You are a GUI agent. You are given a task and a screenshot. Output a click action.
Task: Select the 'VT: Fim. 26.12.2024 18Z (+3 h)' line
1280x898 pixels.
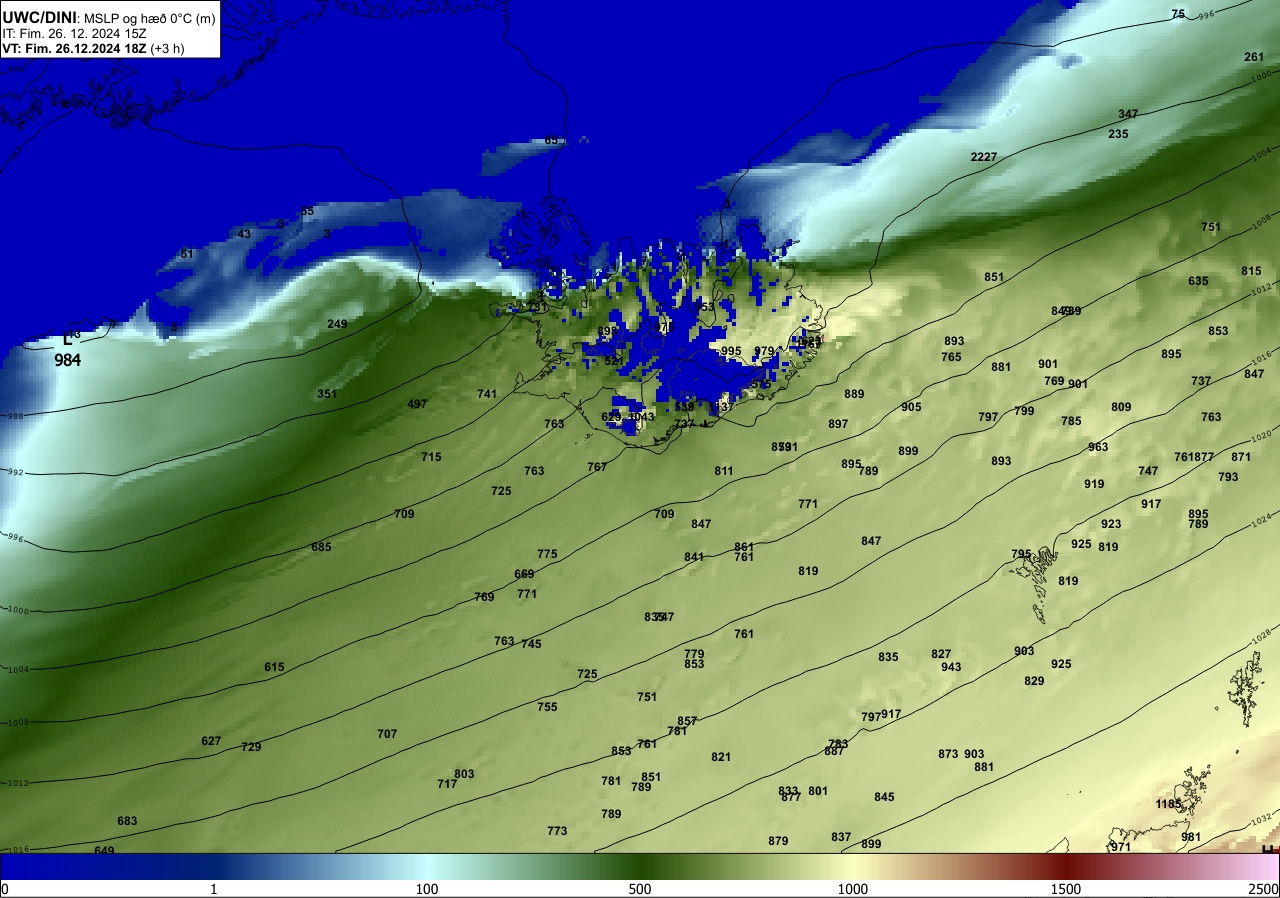click(x=92, y=48)
